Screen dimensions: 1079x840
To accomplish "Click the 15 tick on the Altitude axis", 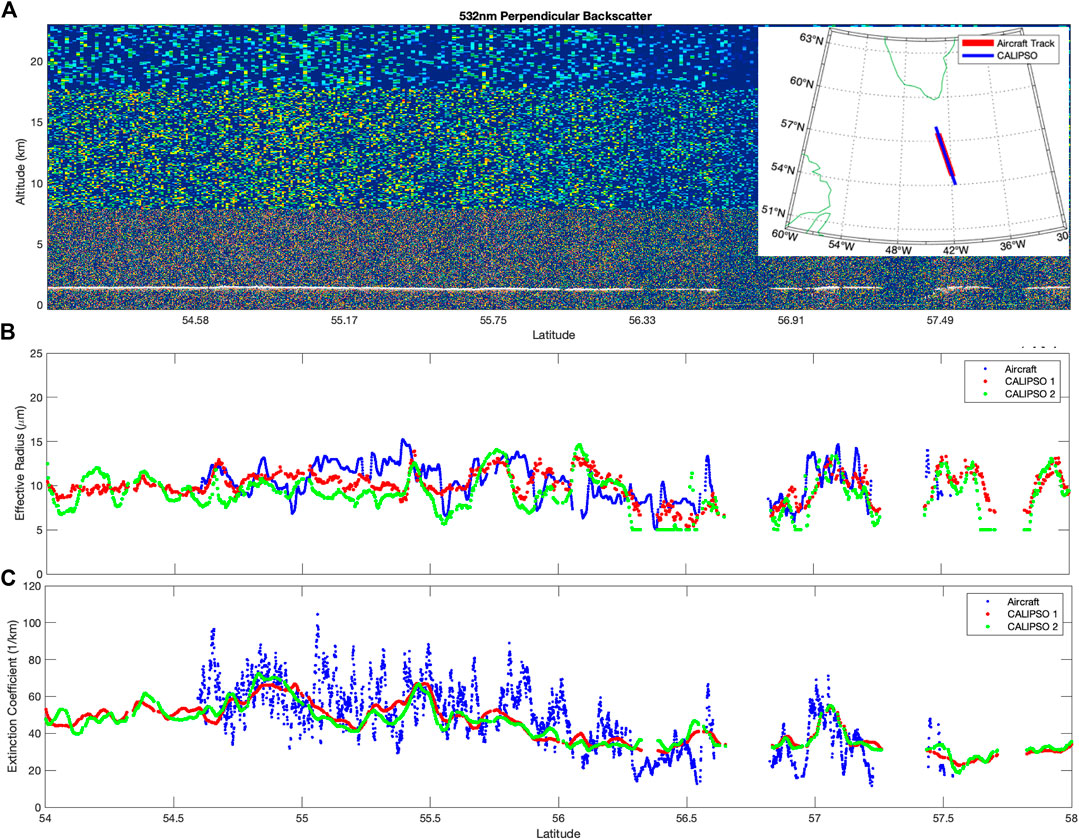I will click(x=37, y=123).
